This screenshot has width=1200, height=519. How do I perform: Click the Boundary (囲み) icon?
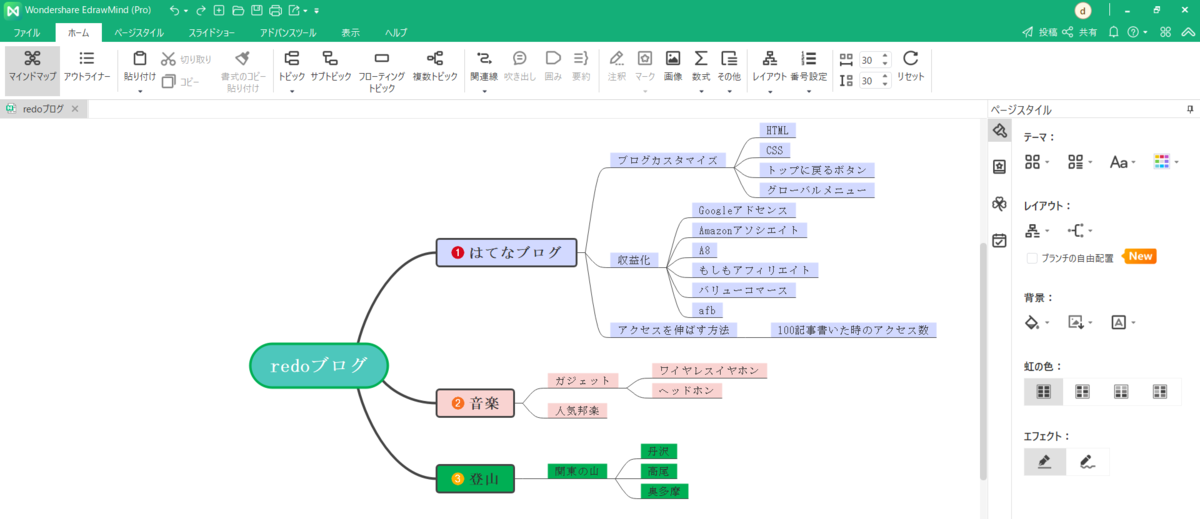[553, 59]
